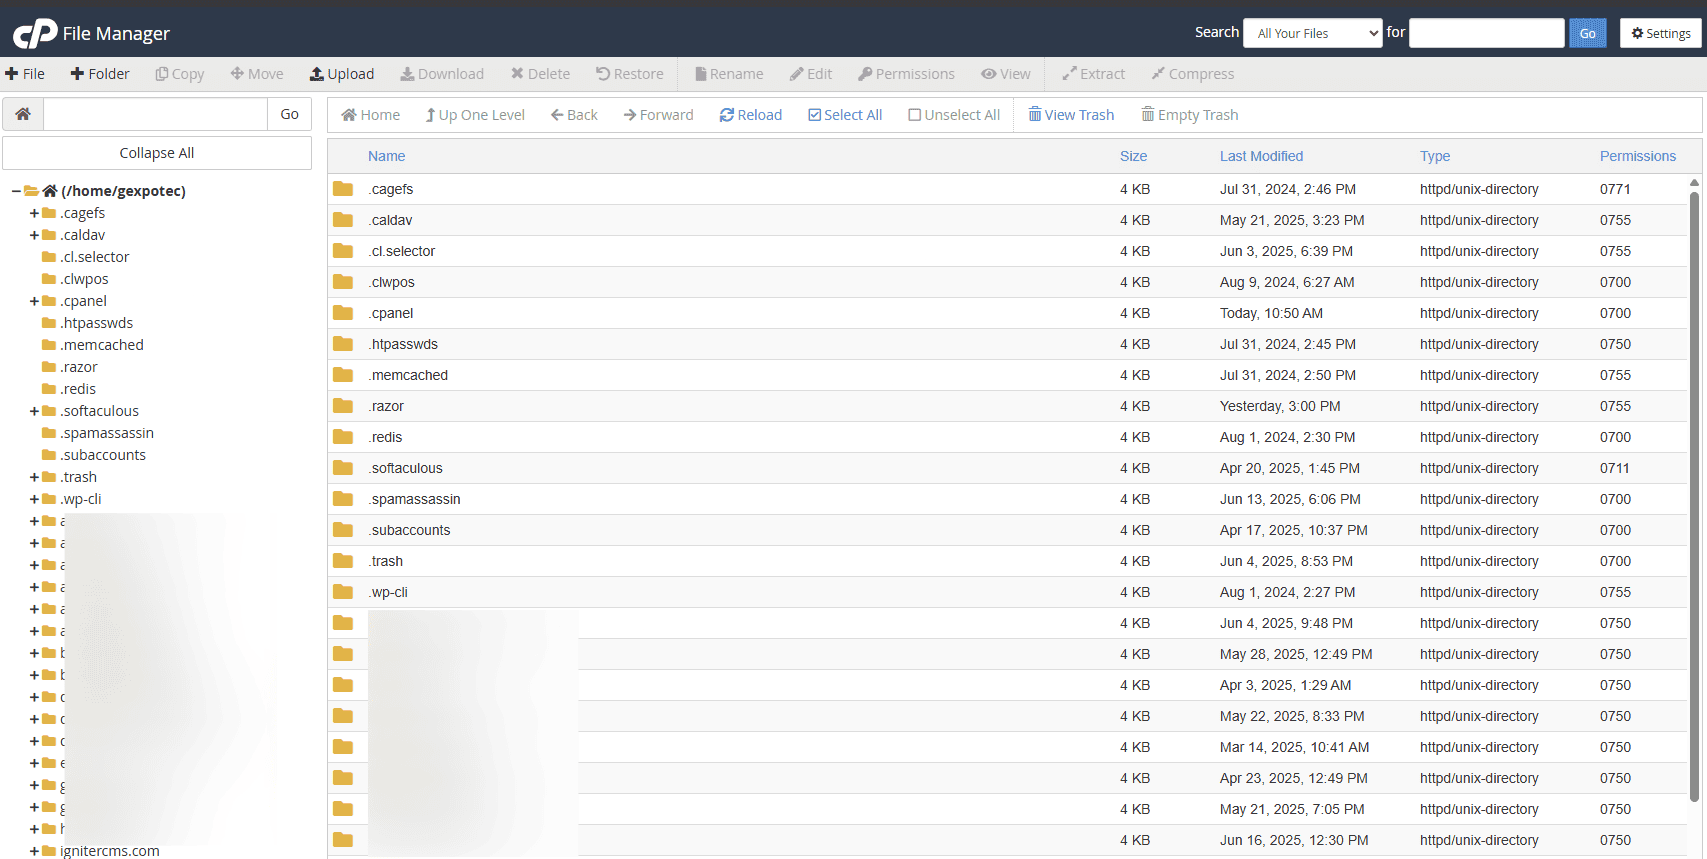Viewport: 1707px width, 859px height.
Task: Click the Upload toolbar icon
Action: click(x=341, y=74)
